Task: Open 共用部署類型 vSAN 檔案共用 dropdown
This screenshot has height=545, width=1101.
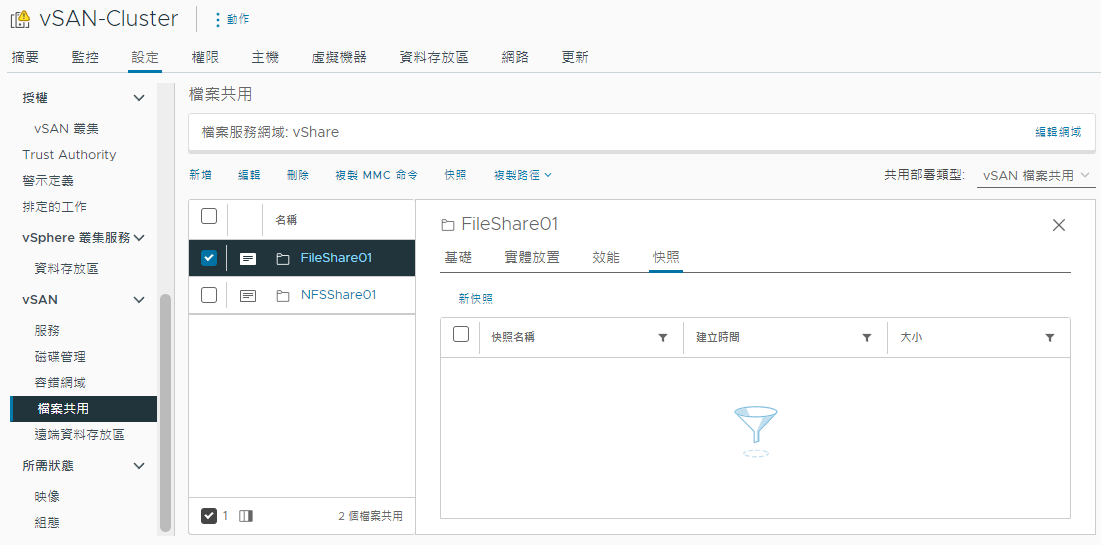Action: click(x=1036, y=176)
